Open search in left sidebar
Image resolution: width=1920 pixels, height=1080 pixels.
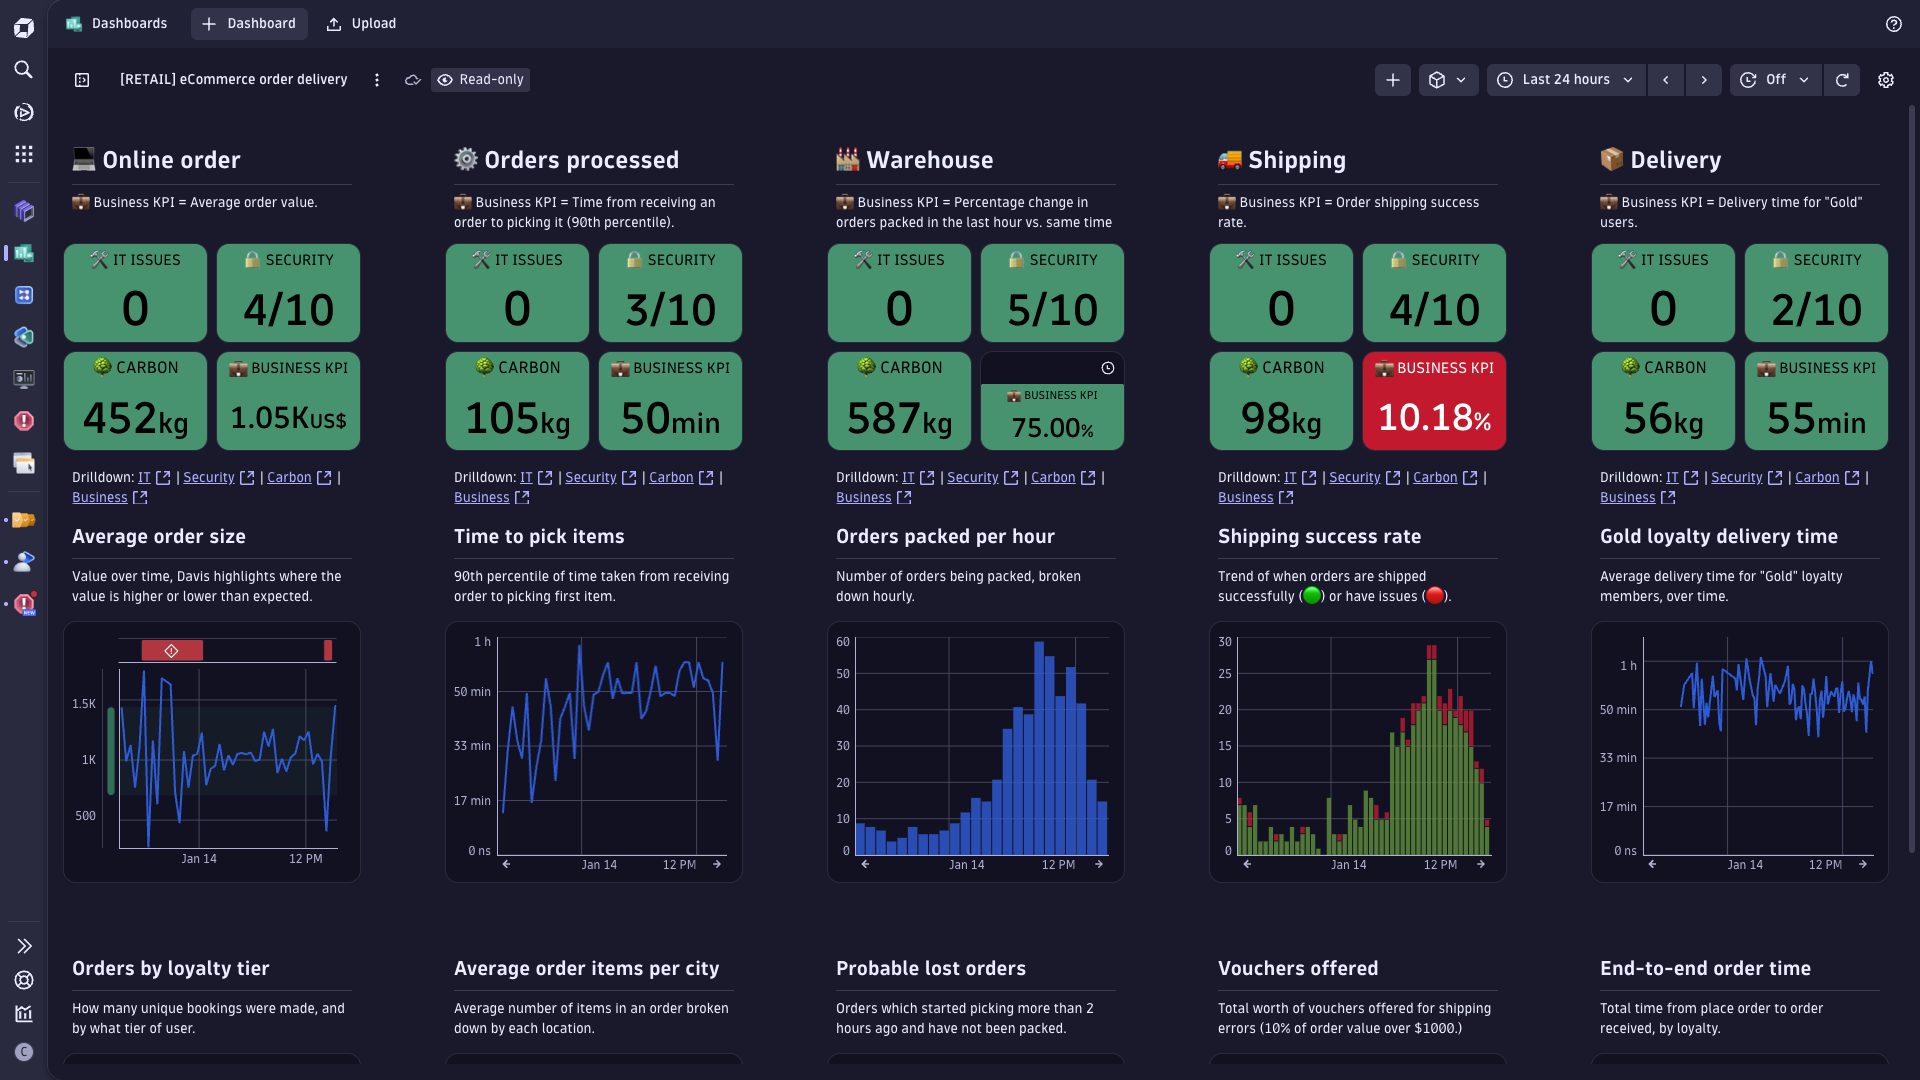click(24, 69)
